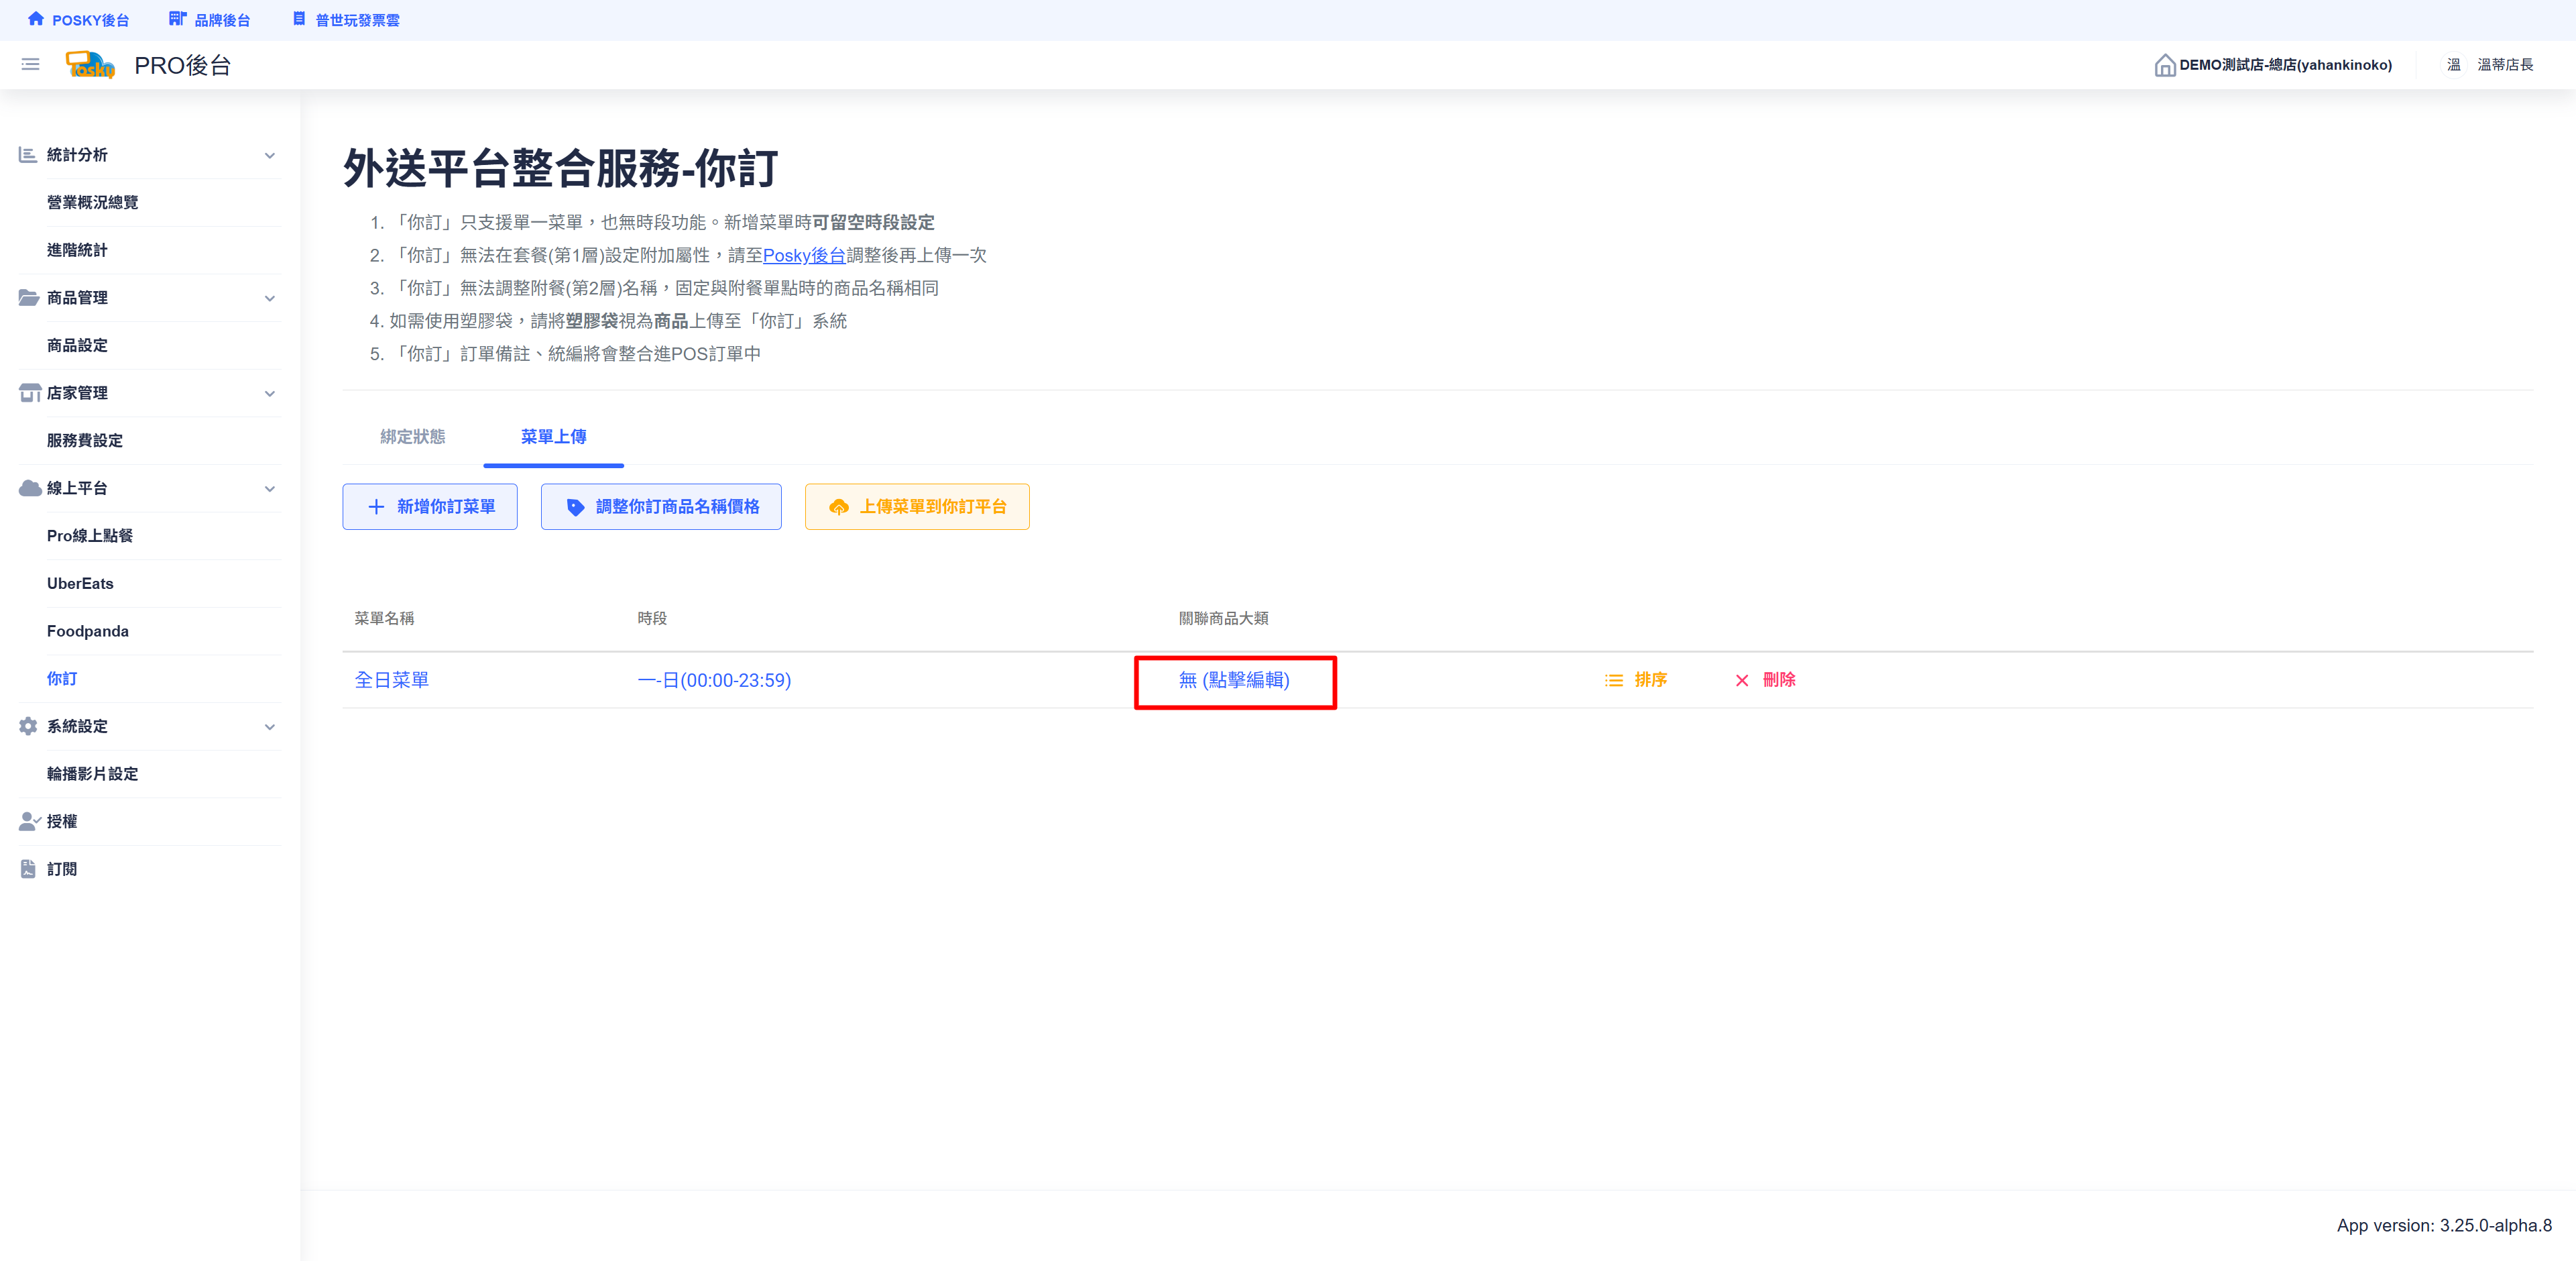The image size is (2576, 1261).
Task: Click 無 (點擊編輯) category cell
Action: coord(1234,680)
